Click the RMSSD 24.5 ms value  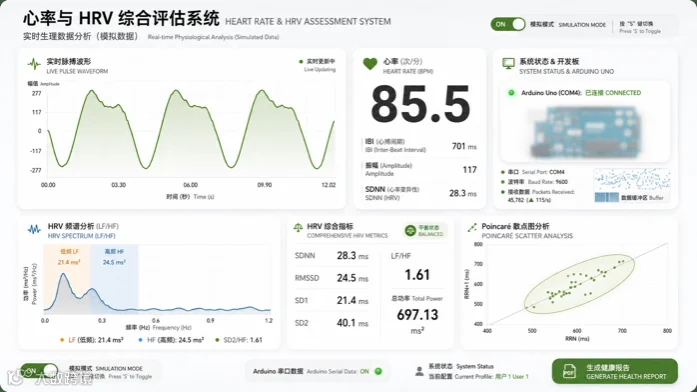[x=353, y=278]
